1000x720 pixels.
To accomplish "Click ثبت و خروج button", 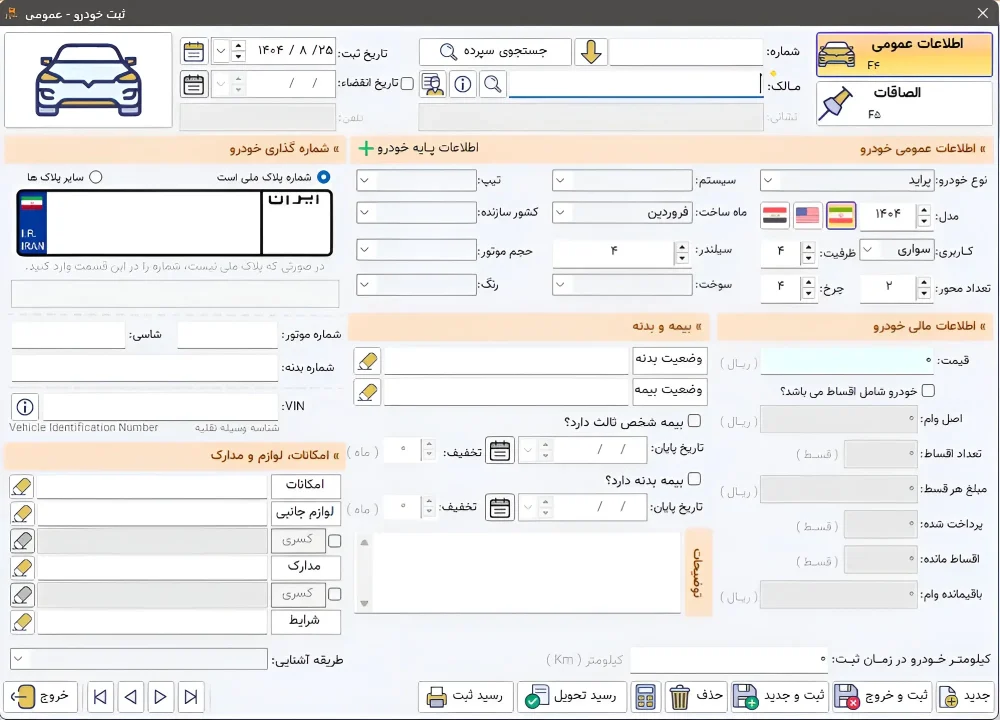I will pyautogui.click(x=883, y=697).
